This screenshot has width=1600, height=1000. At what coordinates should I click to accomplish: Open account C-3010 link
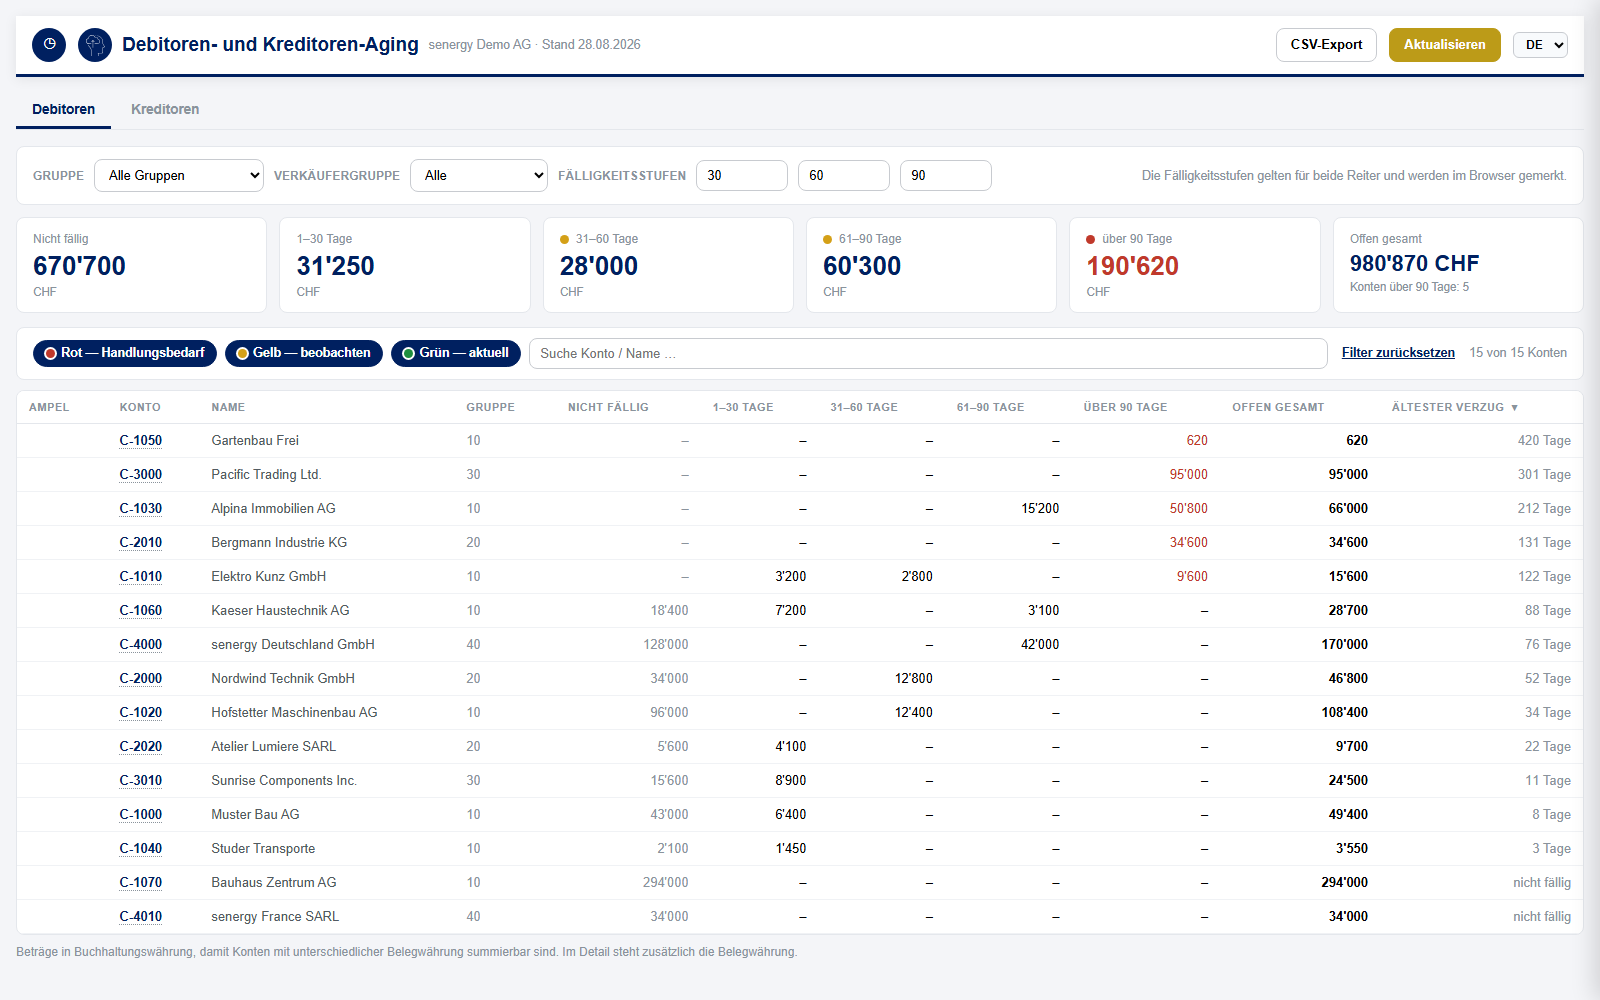[x=141, y=781]
